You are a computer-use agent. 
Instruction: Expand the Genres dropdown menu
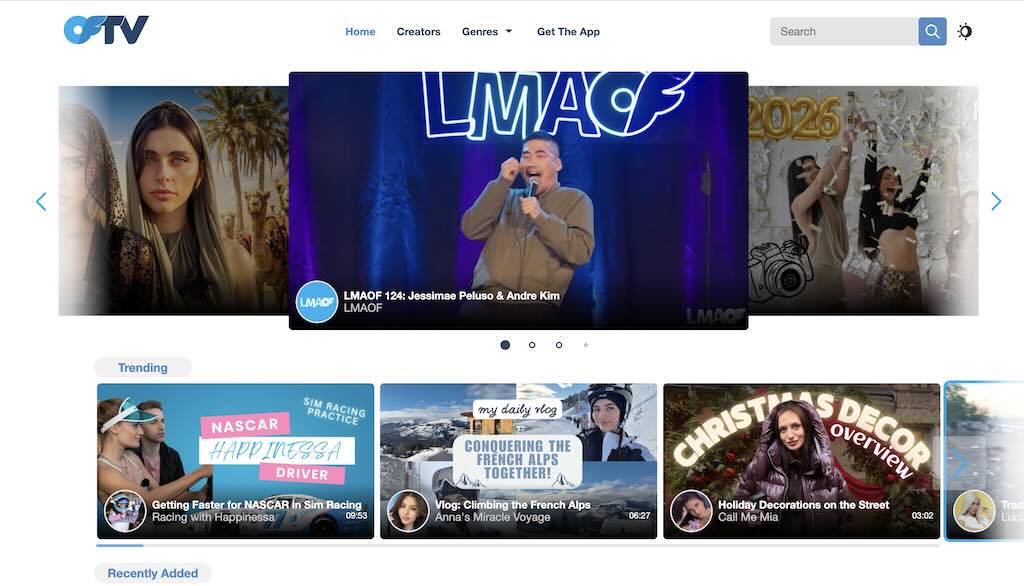(487, 32)
